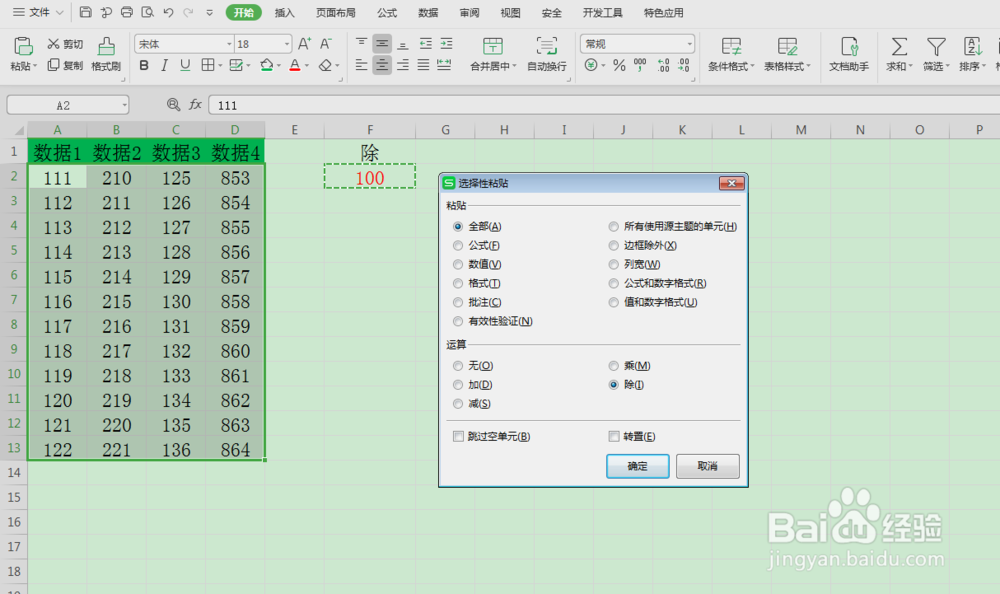Click the Save icon in quick access toolbar
Viewport: 1000px width, 594px height.
85,12
